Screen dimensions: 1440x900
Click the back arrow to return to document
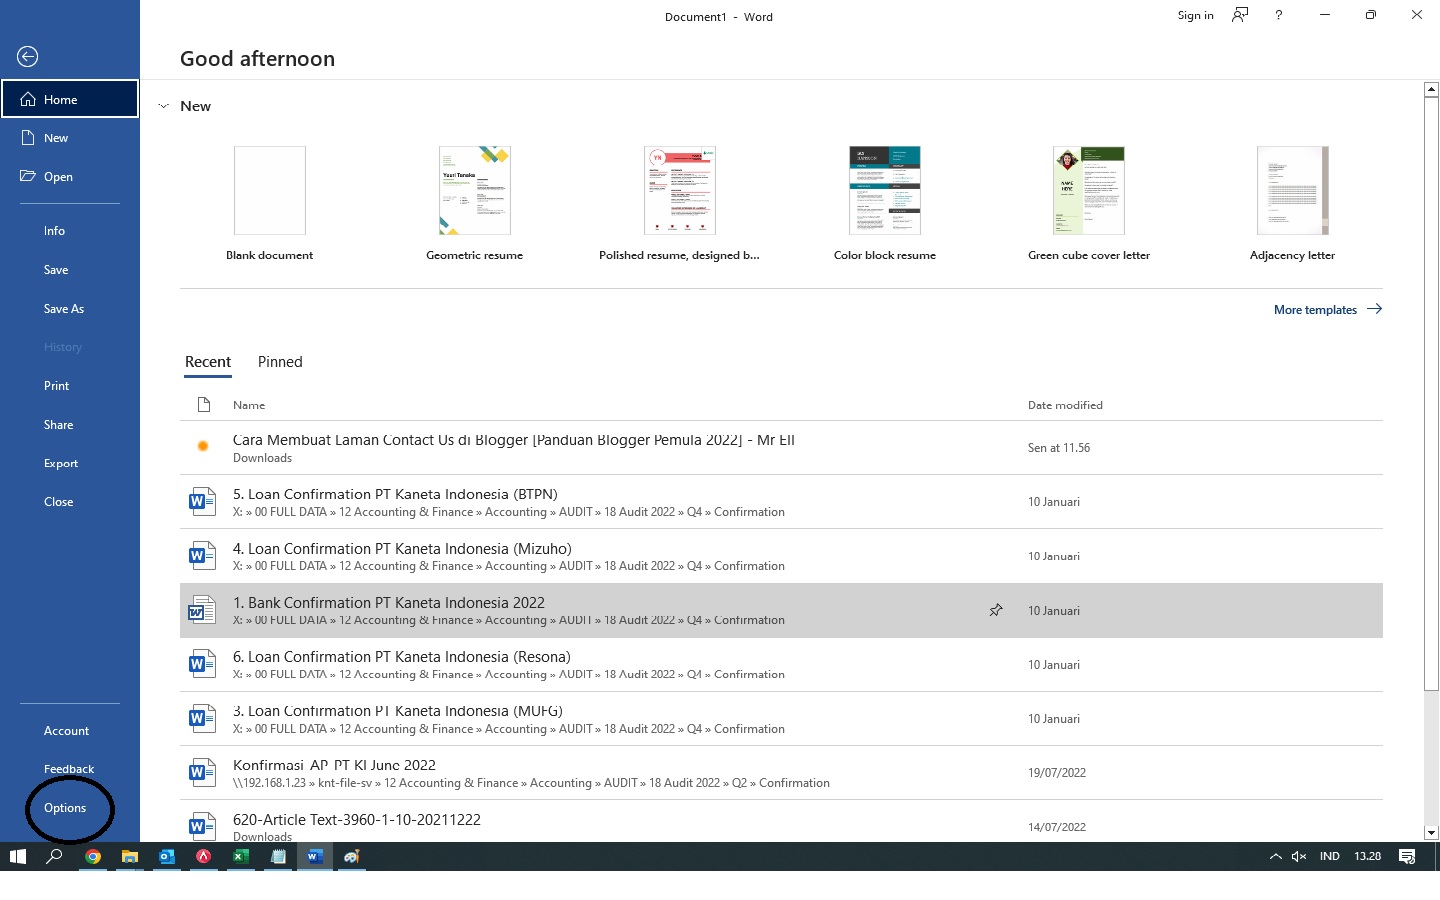coord(28,57)
